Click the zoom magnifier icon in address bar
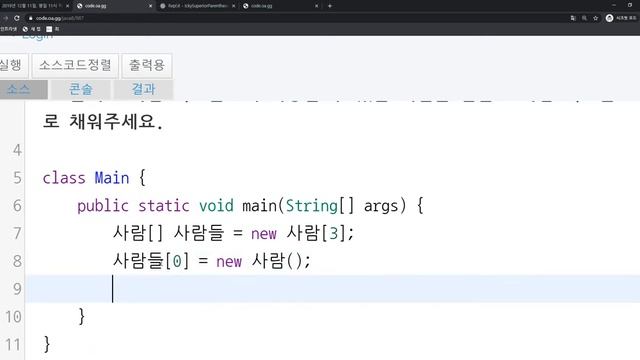This screenshot has width=640, height=360. pyautogui.click(x=584, y=18)
